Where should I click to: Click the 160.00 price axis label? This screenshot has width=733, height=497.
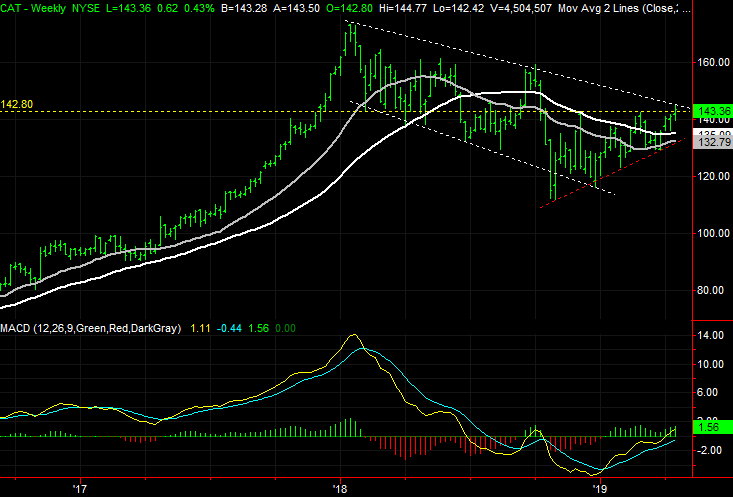tap(714, 62)
